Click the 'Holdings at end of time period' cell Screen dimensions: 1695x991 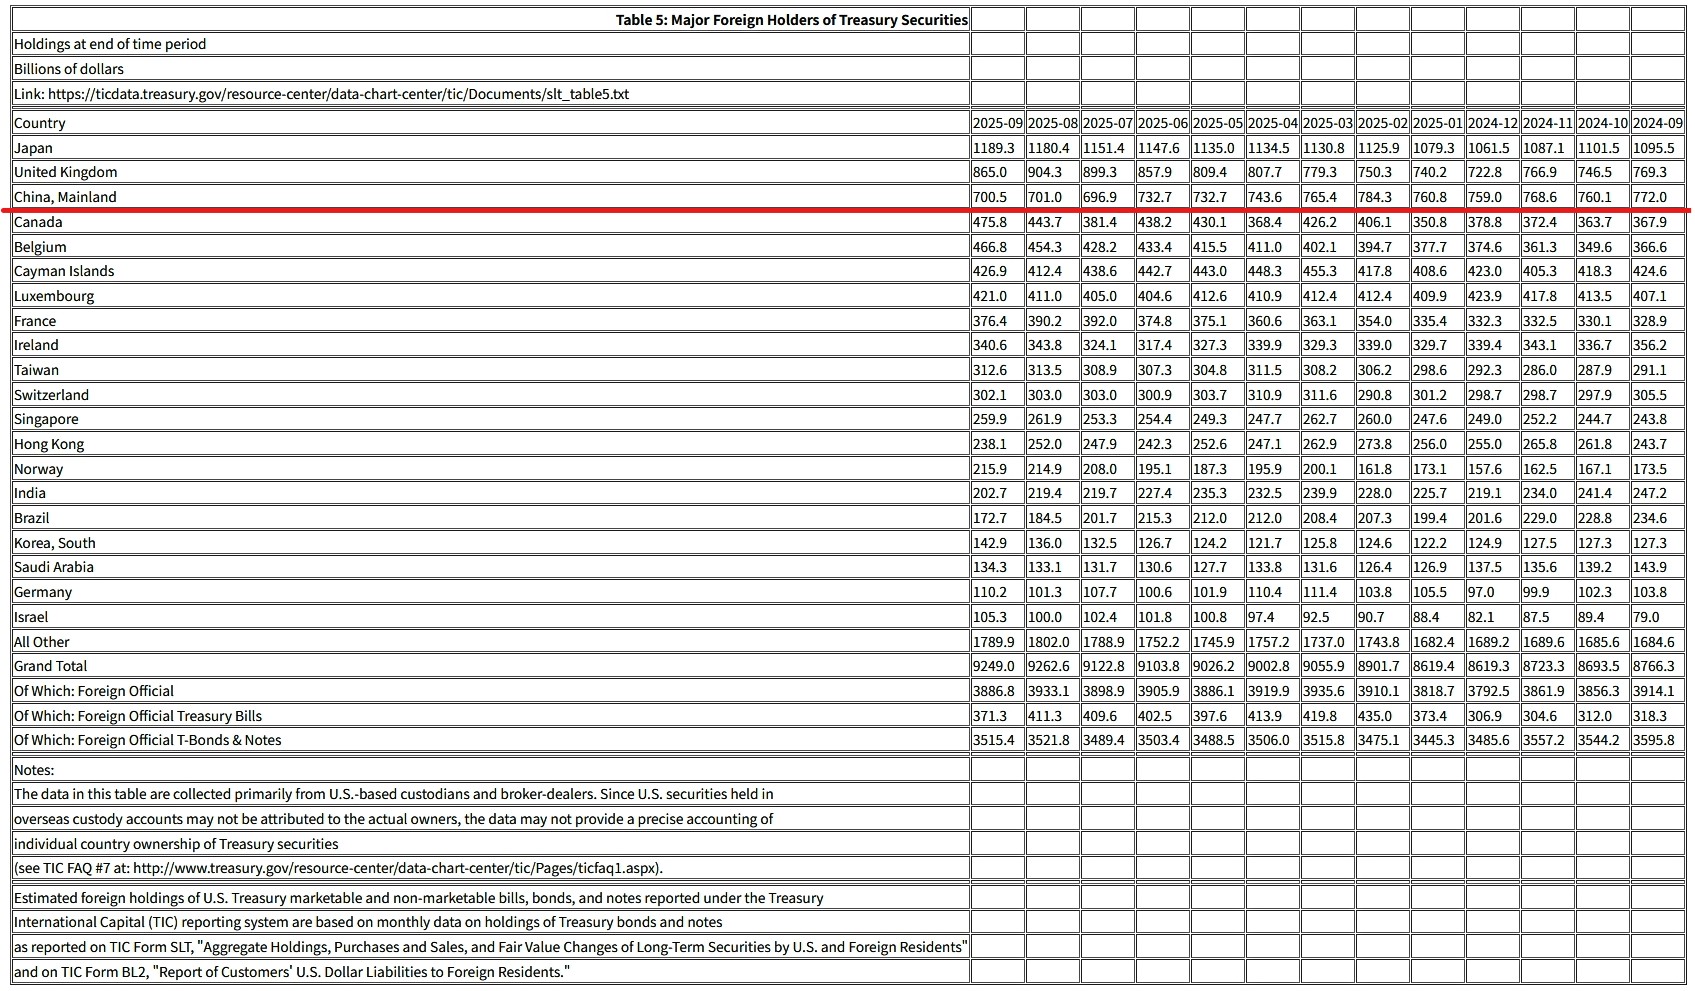110,44
